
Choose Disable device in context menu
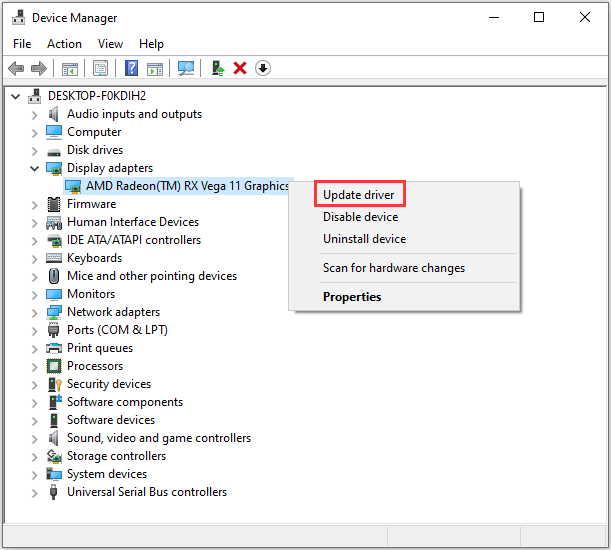360,217
